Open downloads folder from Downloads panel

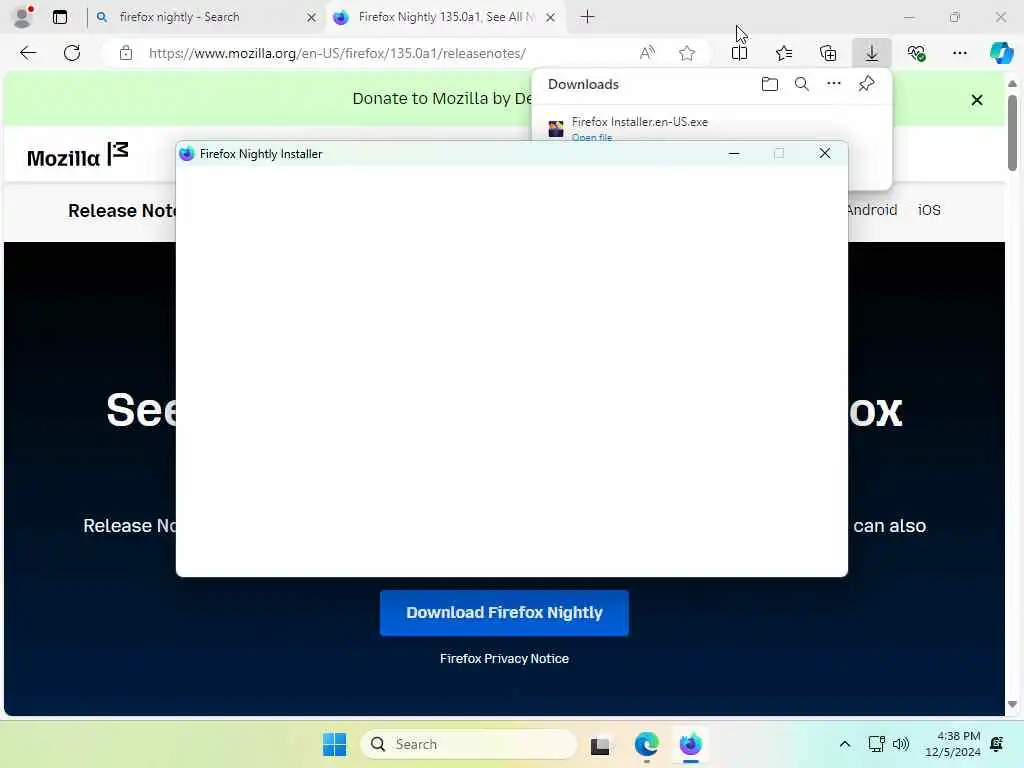coord(770,84)
